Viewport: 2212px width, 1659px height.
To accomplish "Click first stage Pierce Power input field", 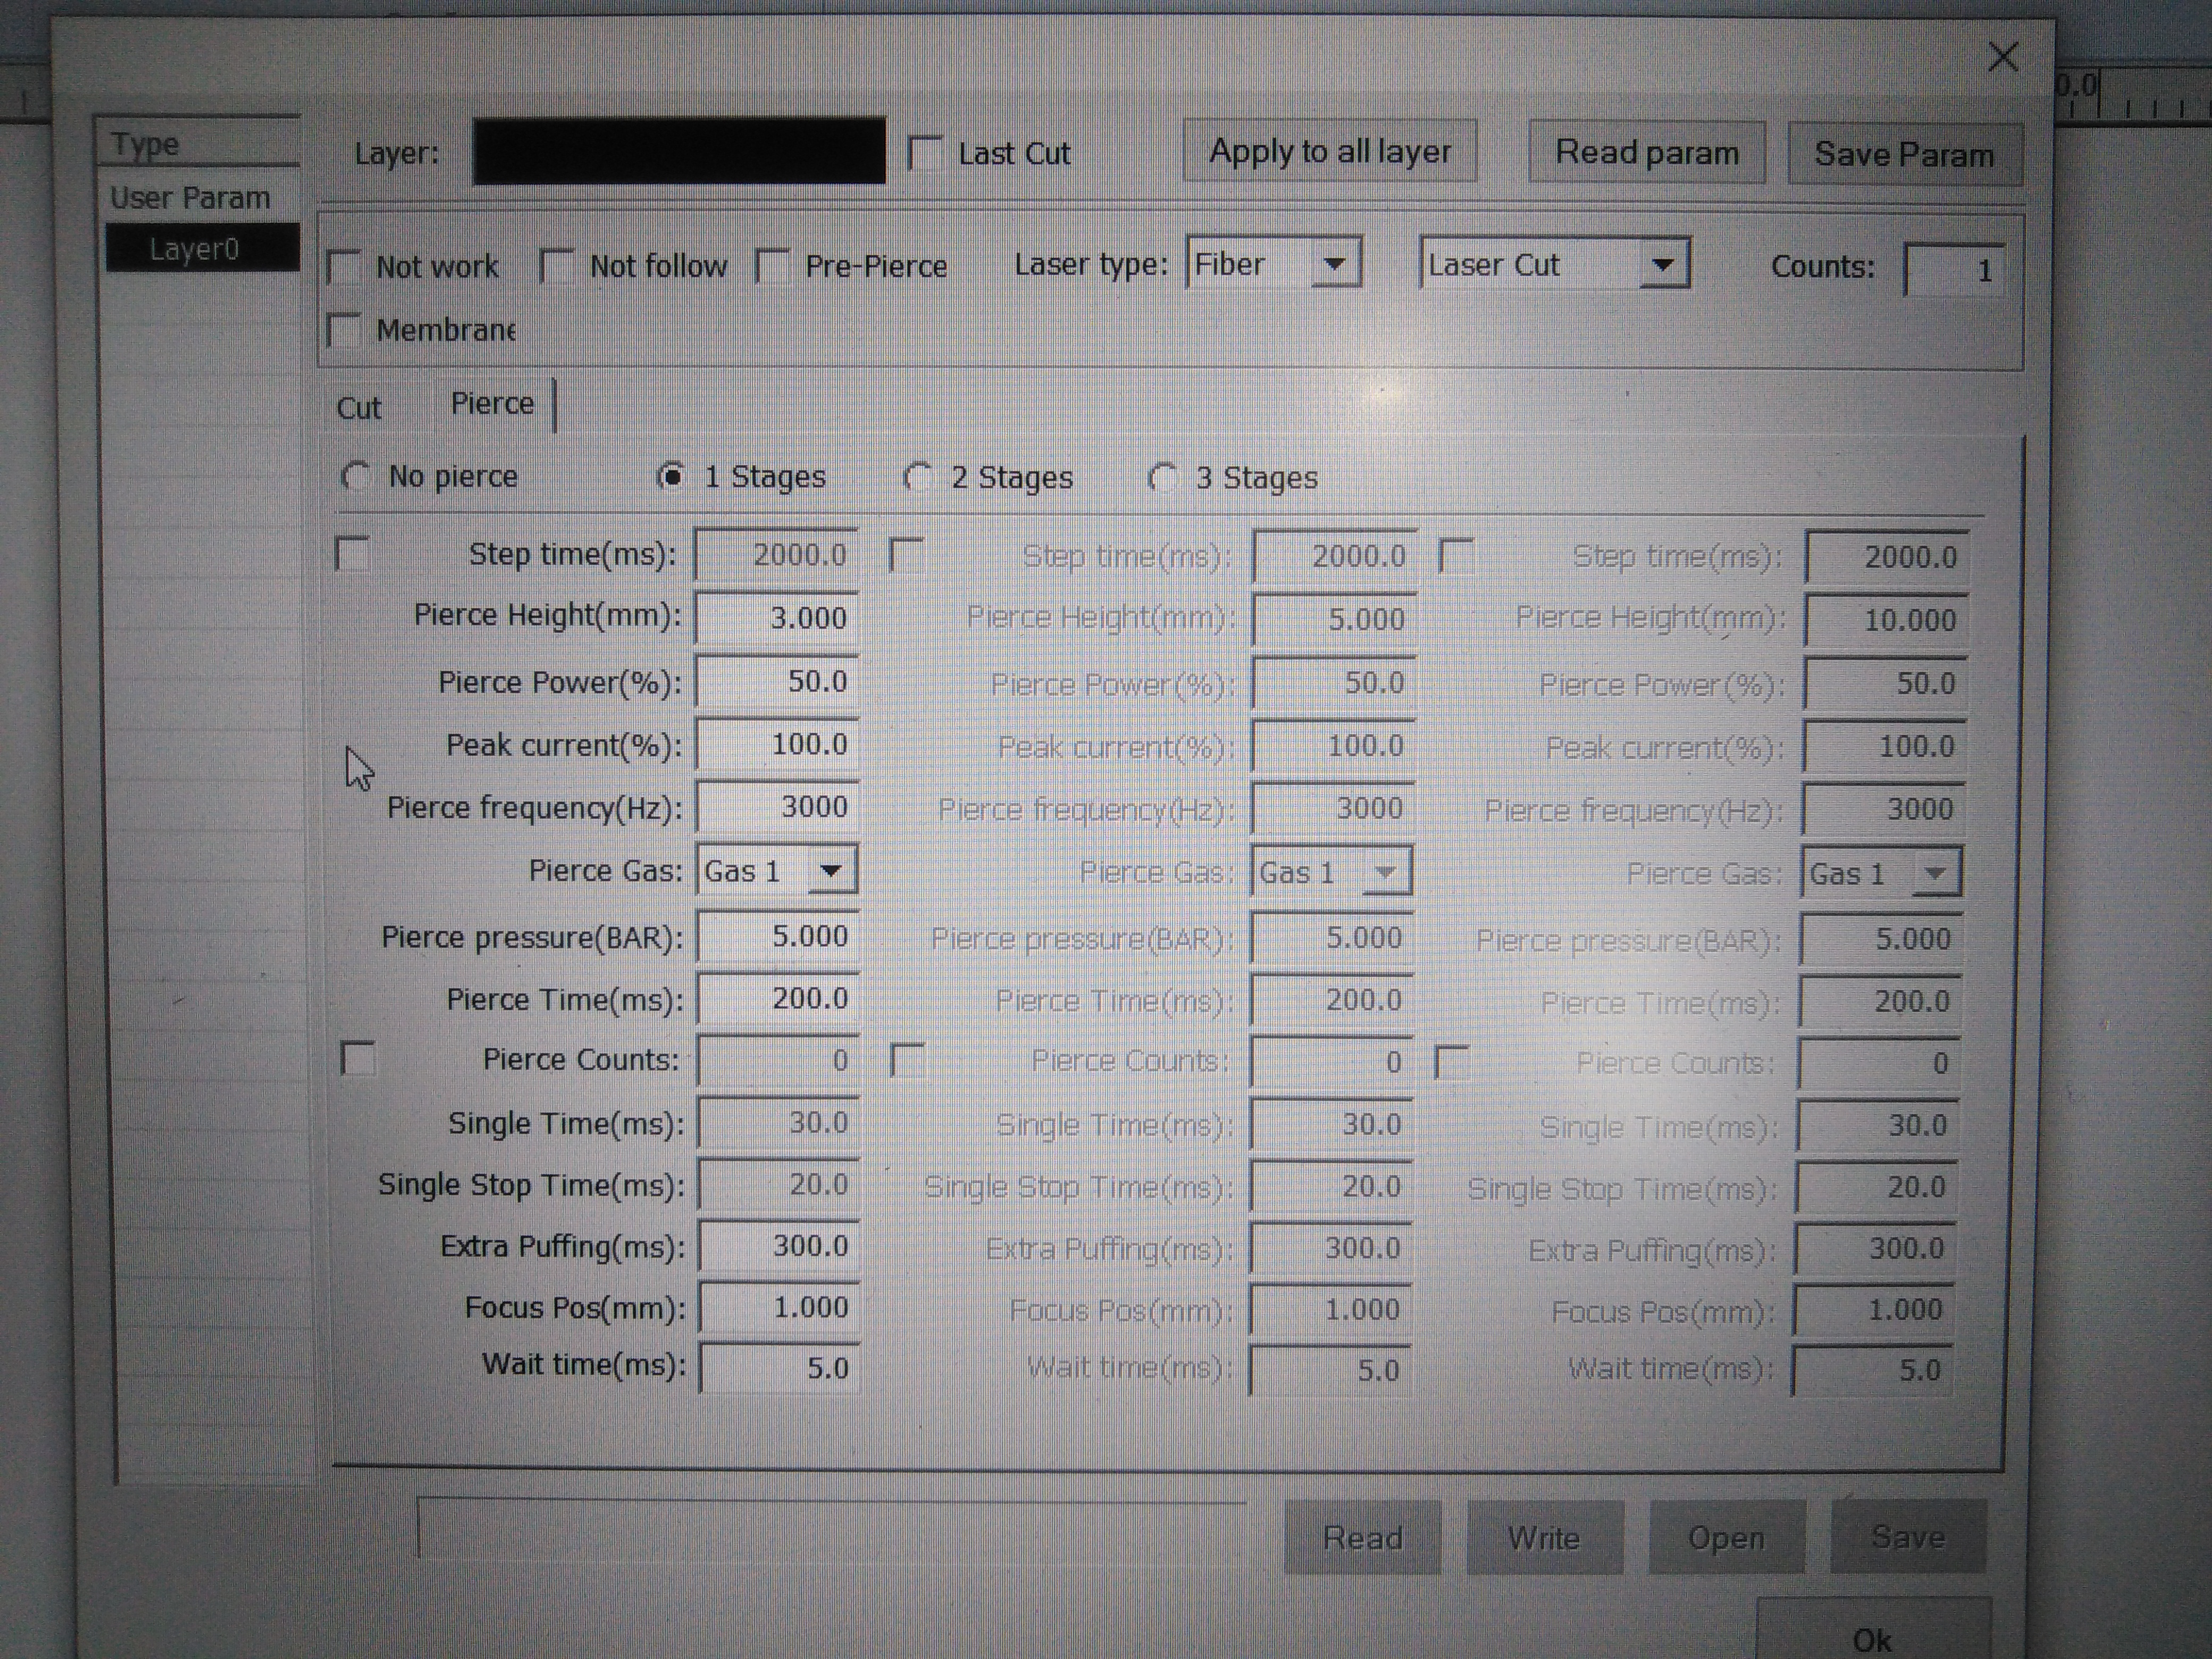I will click(778, 682).
